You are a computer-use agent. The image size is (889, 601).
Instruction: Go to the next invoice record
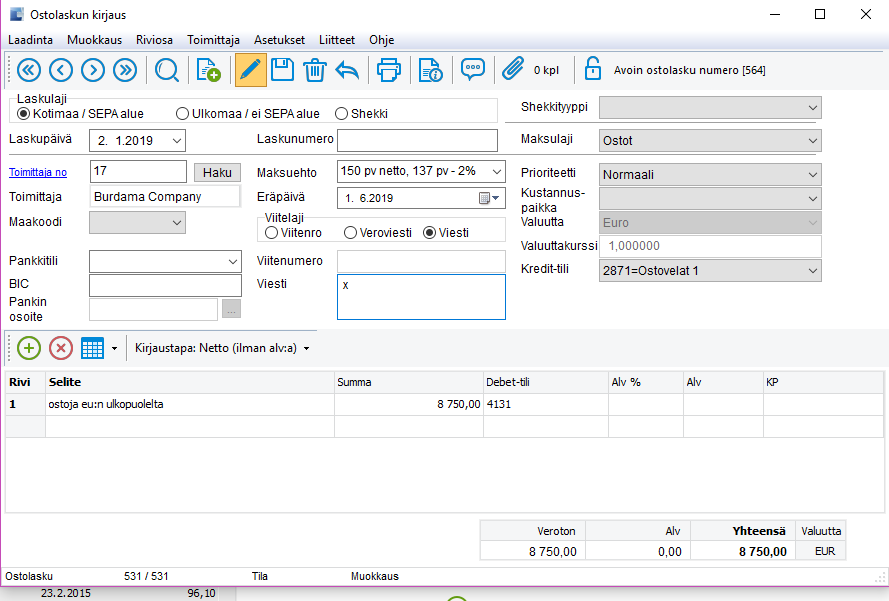click(93, 70)
